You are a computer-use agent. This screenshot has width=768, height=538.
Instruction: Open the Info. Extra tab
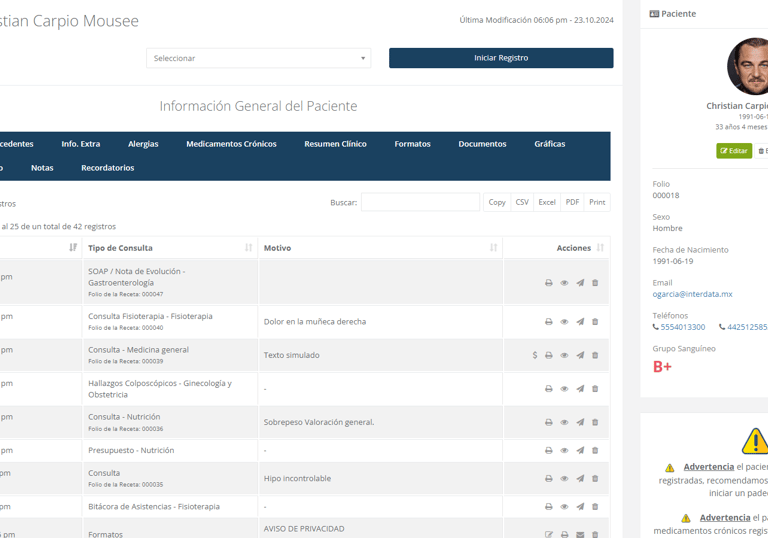click(x=81, y=144)
